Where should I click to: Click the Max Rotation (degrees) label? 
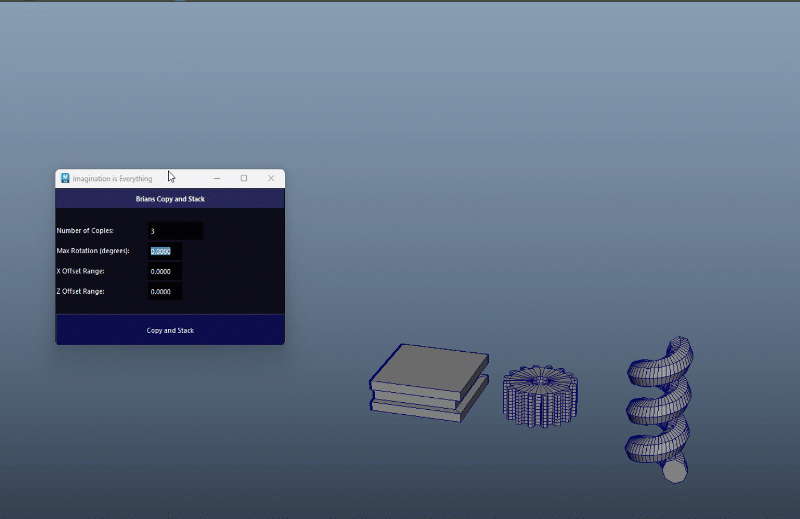click(93, 251)
